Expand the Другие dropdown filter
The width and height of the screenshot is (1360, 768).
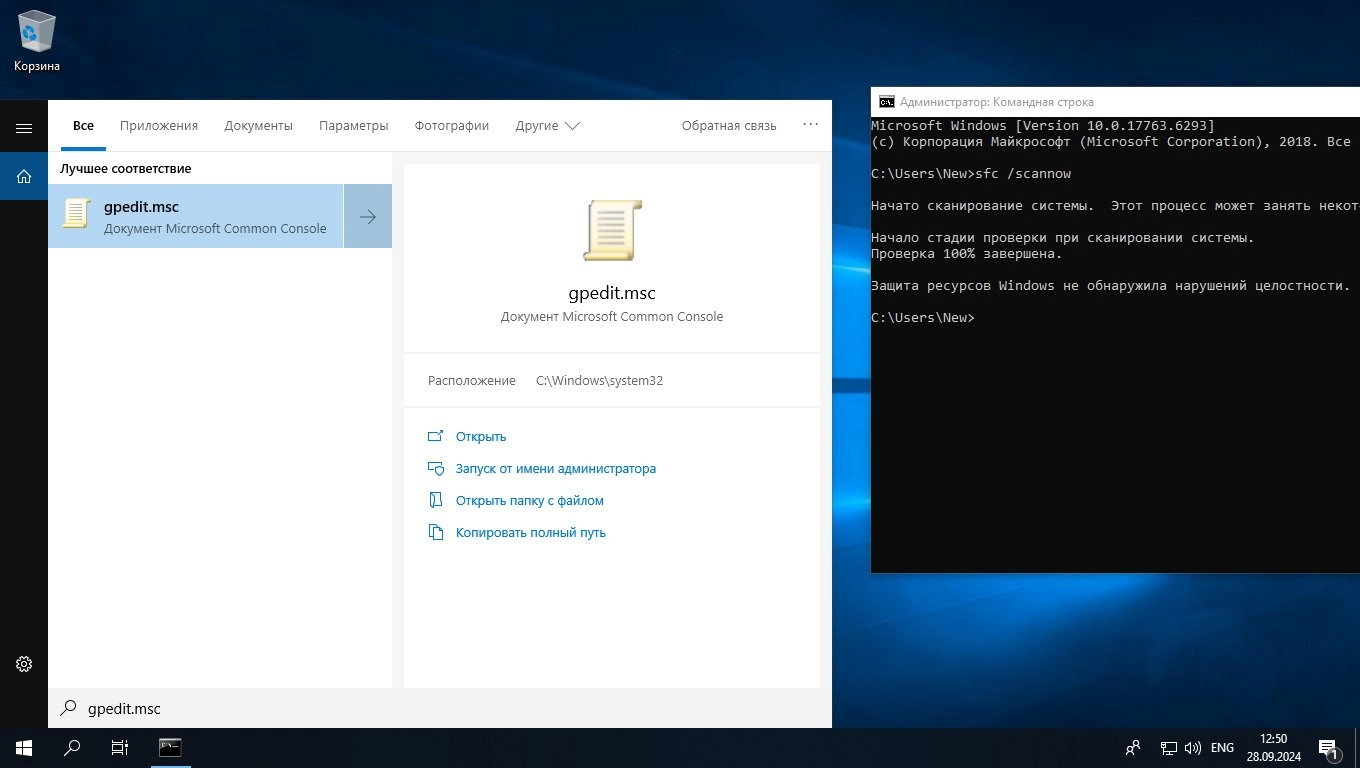click(x=547, y=126)
